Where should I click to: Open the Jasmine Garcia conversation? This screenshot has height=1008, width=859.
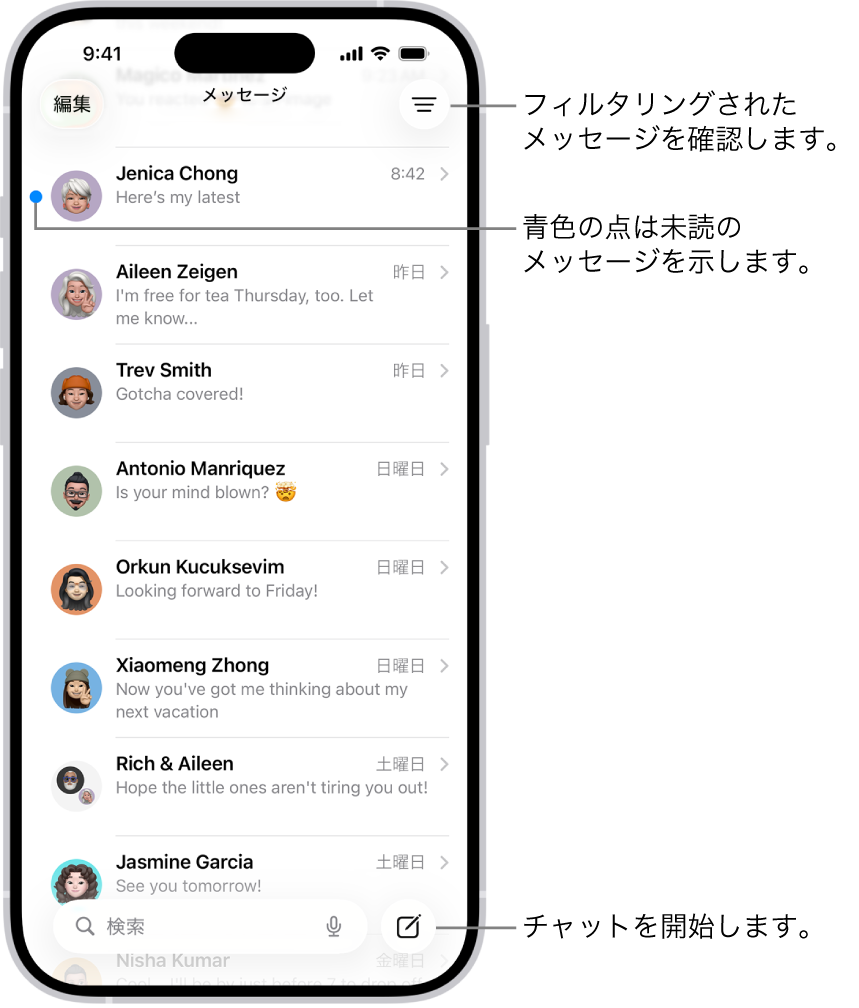tap(250, 874)
